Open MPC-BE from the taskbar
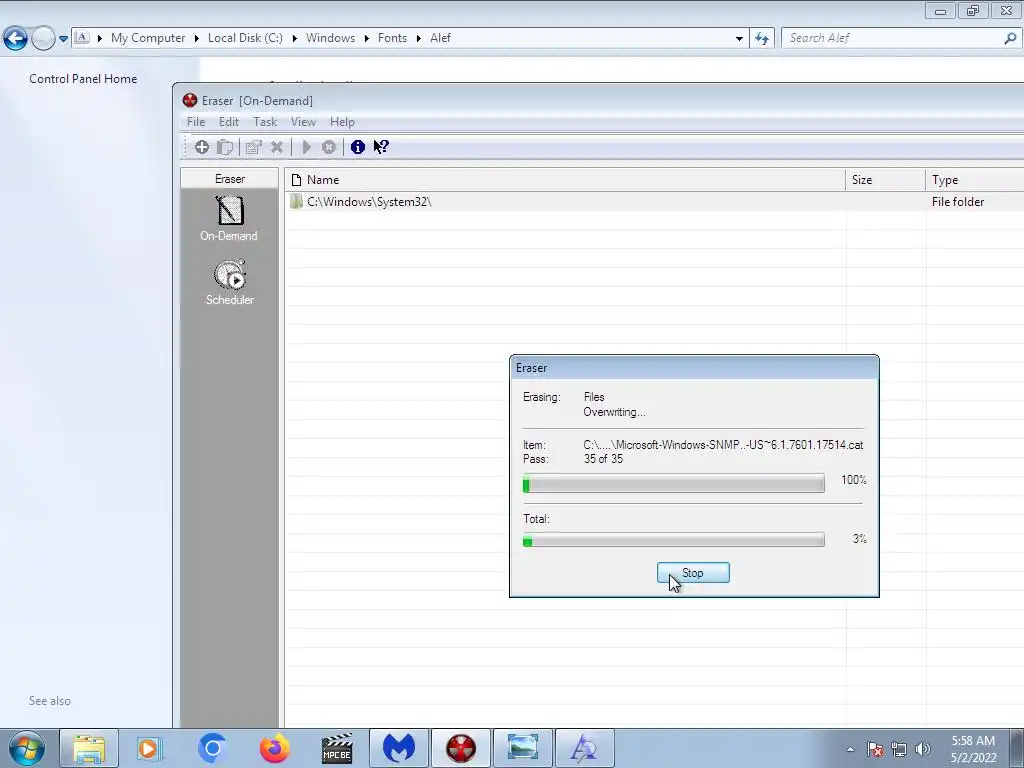 click(337, 748)
